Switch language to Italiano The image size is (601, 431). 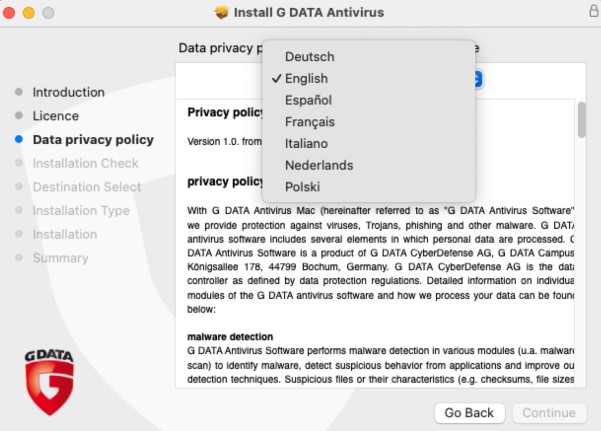(x=306, y=144)
